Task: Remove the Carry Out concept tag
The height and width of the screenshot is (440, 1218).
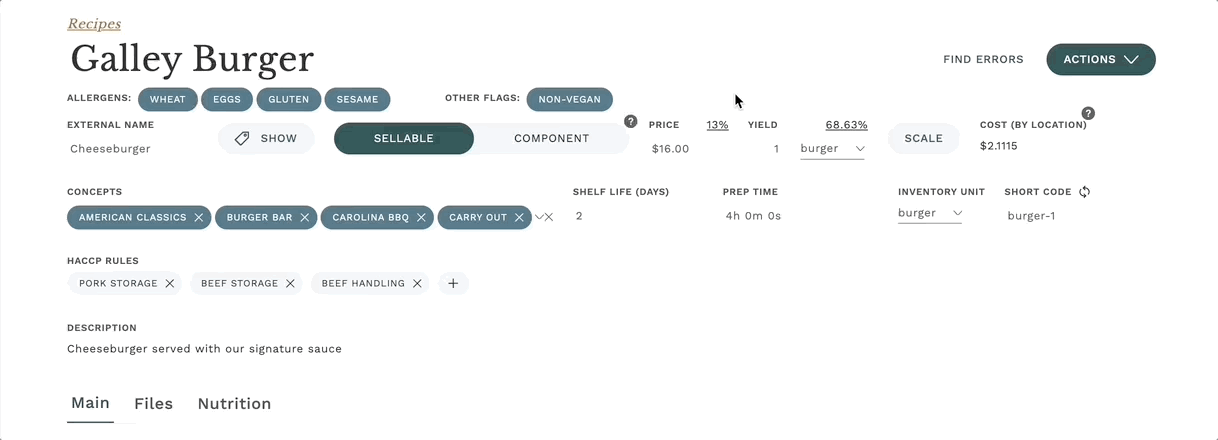Action: pos(520,217)
